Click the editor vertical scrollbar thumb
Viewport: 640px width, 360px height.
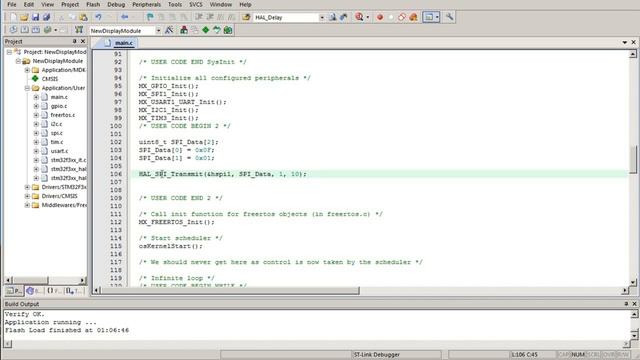tap(633, 159)
